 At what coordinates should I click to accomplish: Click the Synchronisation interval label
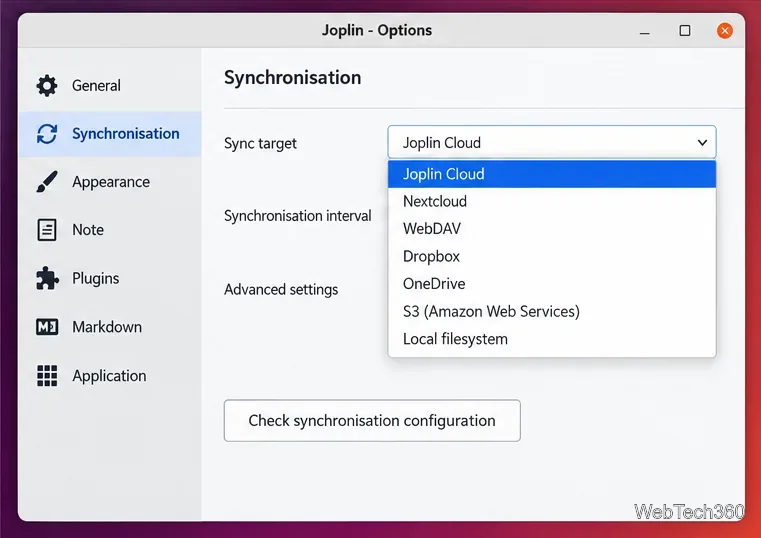tap(298, 215)
